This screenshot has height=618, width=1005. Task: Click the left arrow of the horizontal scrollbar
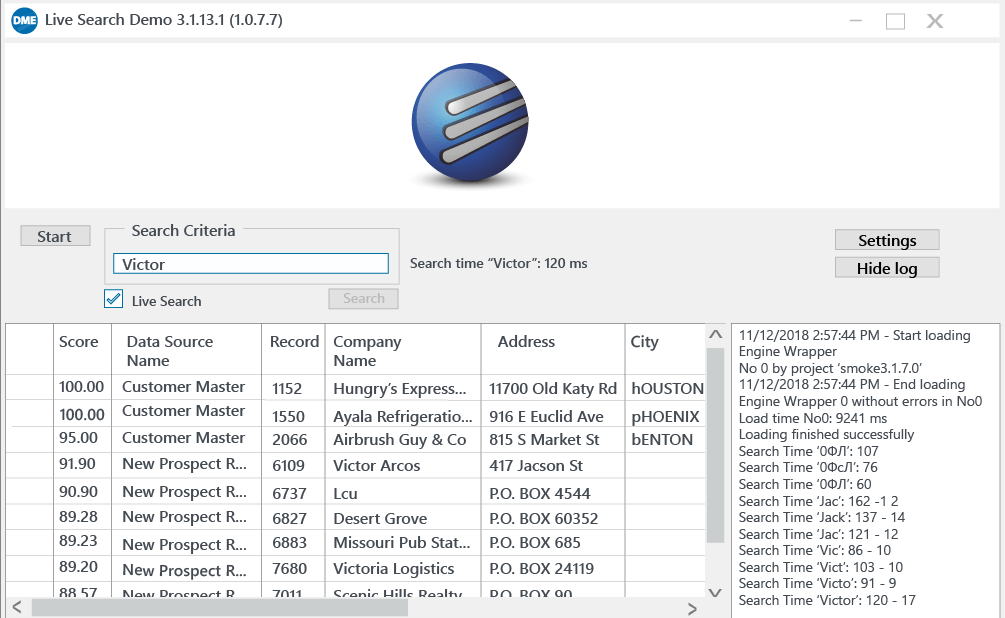click(x=16, y=607)
